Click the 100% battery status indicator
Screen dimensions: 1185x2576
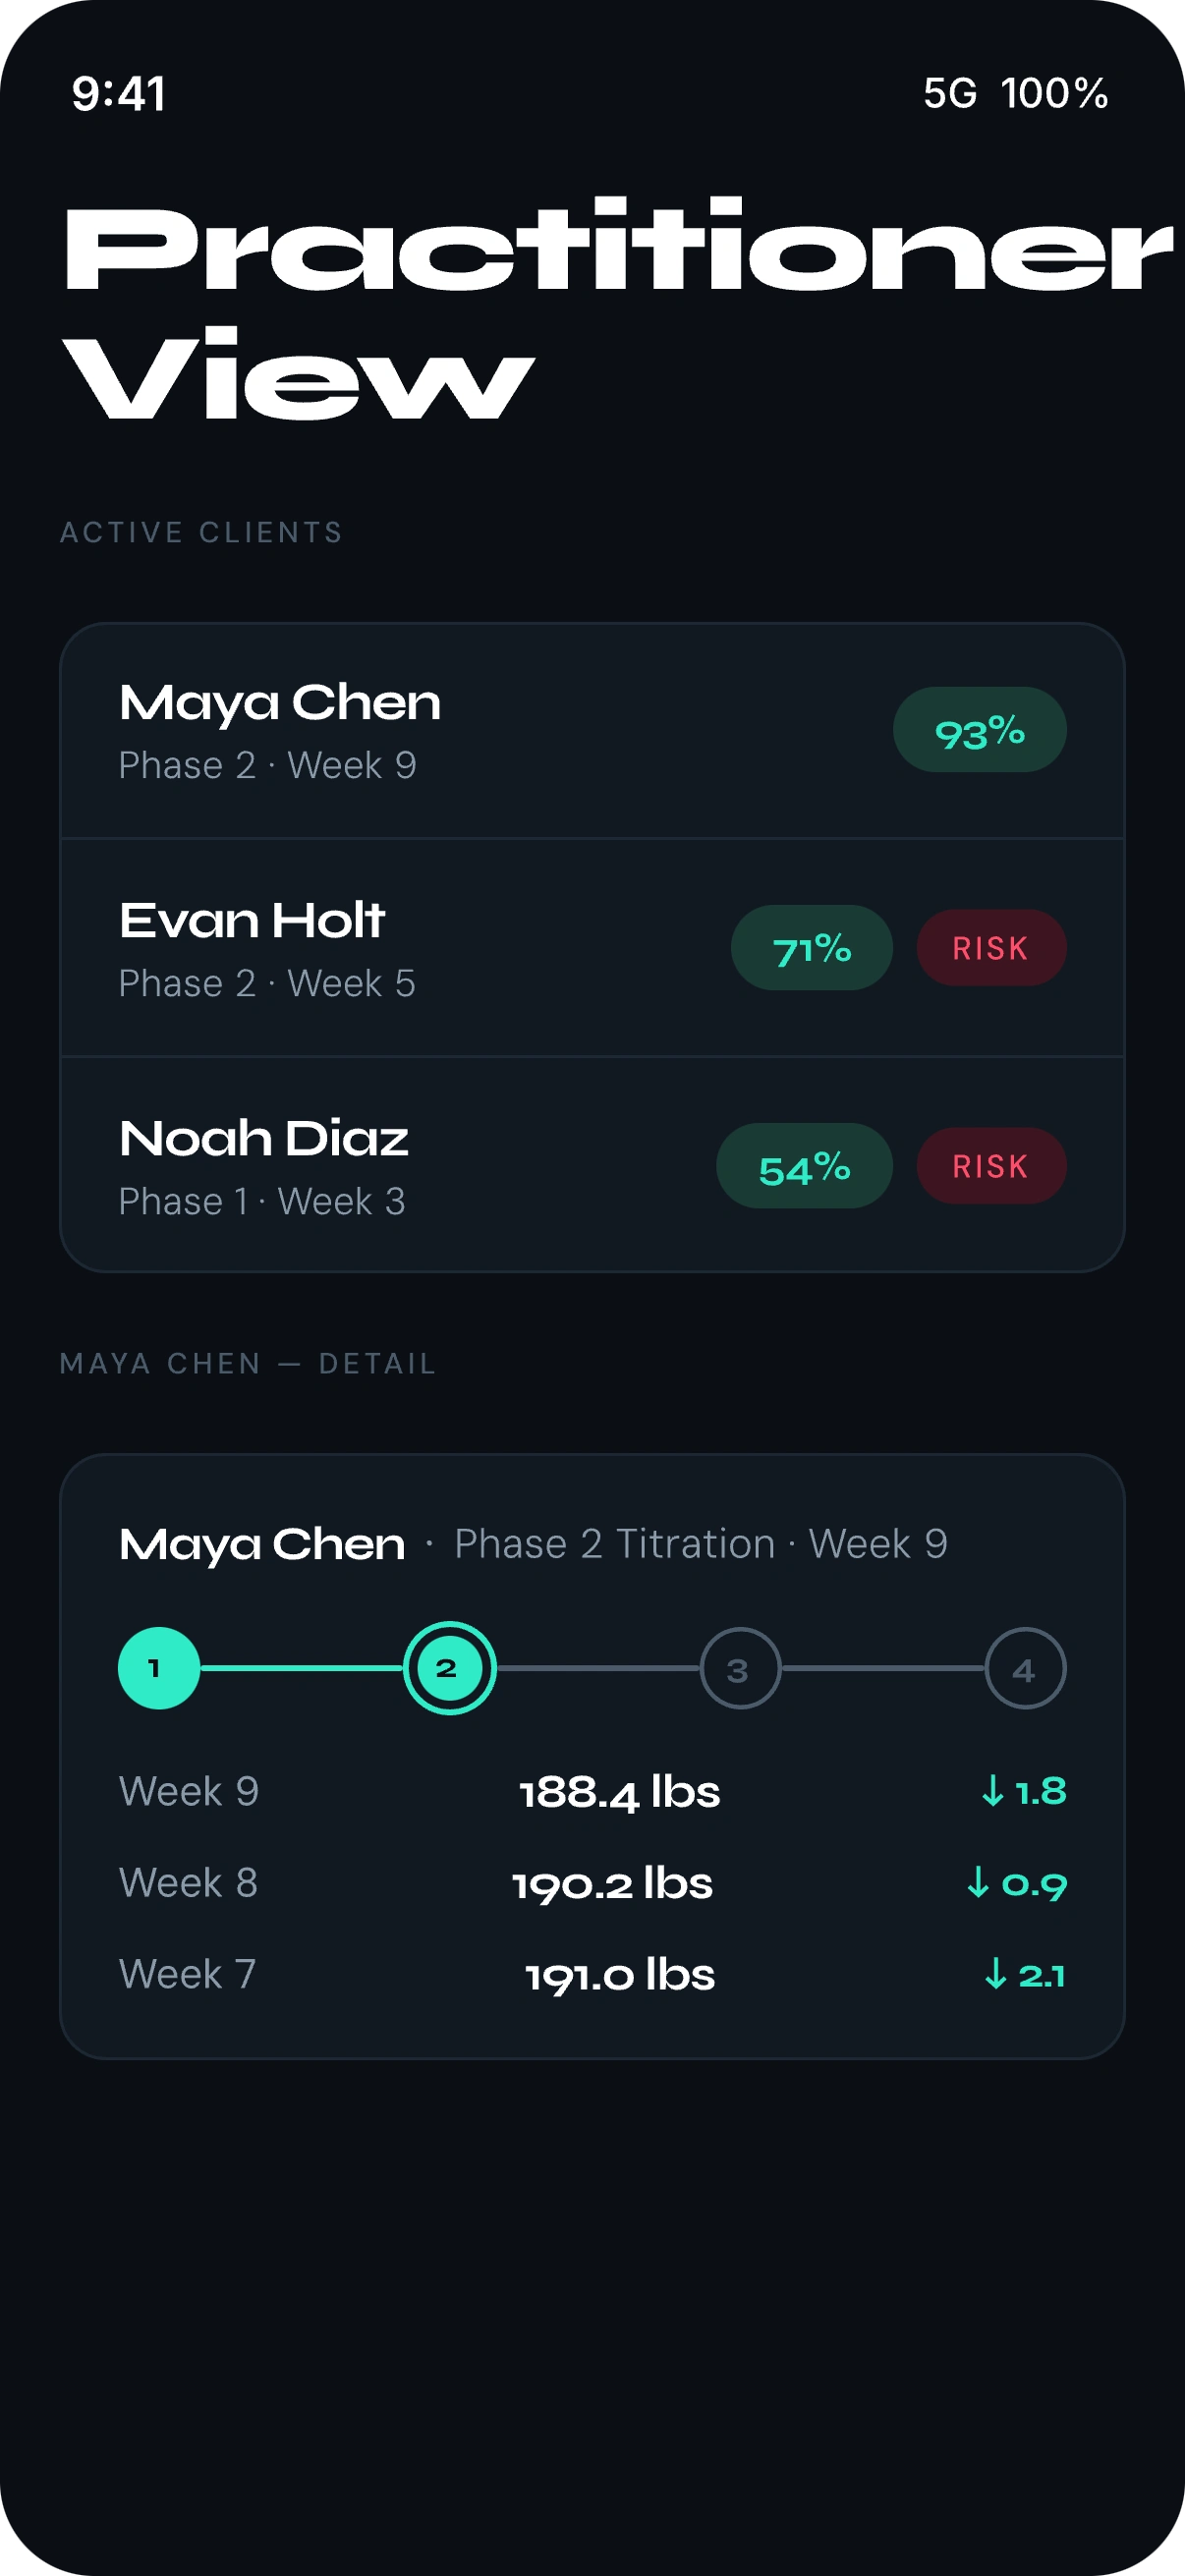click(x=1054, y=94)
